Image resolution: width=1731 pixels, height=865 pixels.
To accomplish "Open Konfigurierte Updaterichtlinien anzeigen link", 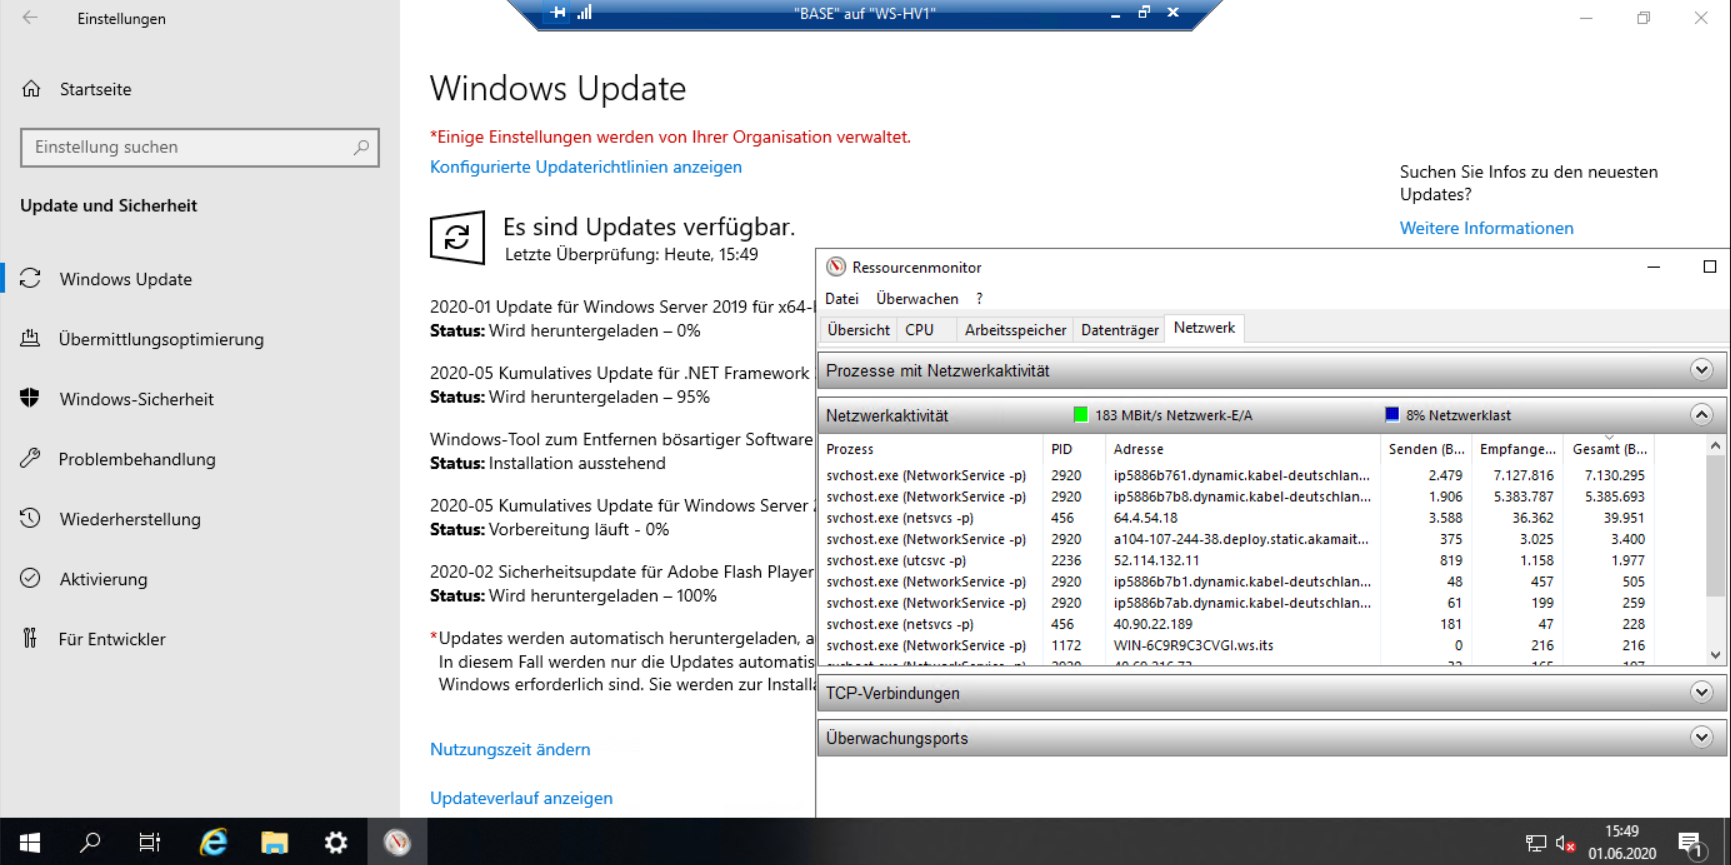I will coord(586,167).
